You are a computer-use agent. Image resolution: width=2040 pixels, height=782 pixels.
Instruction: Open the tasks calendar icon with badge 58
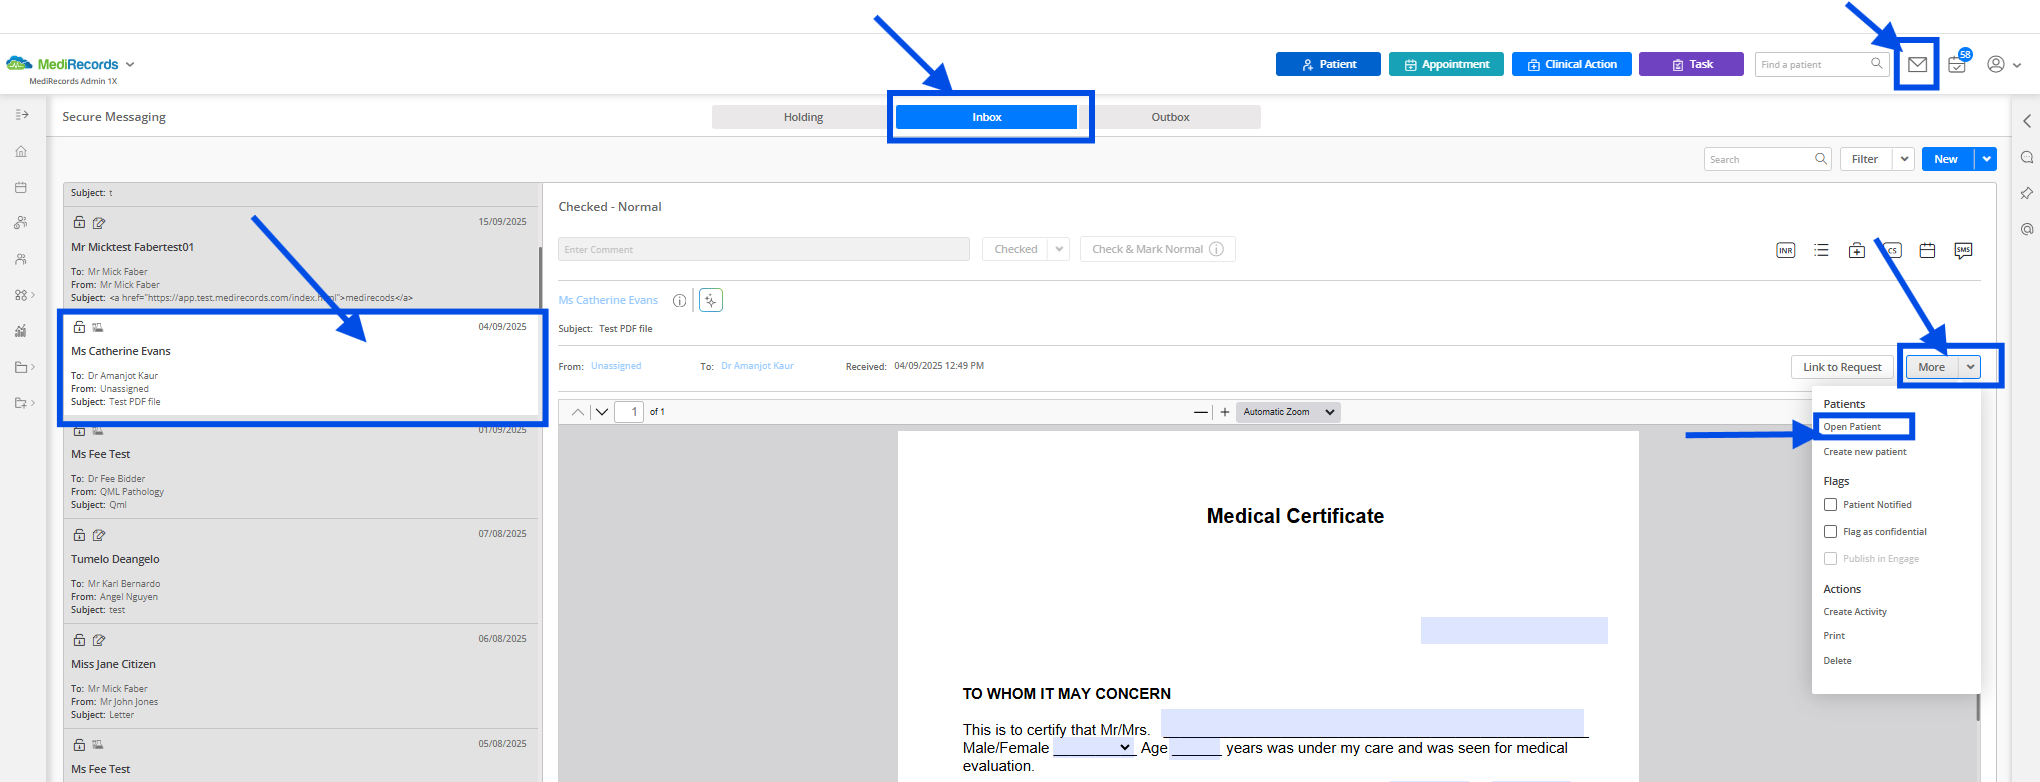click(x=1958, y=63)
